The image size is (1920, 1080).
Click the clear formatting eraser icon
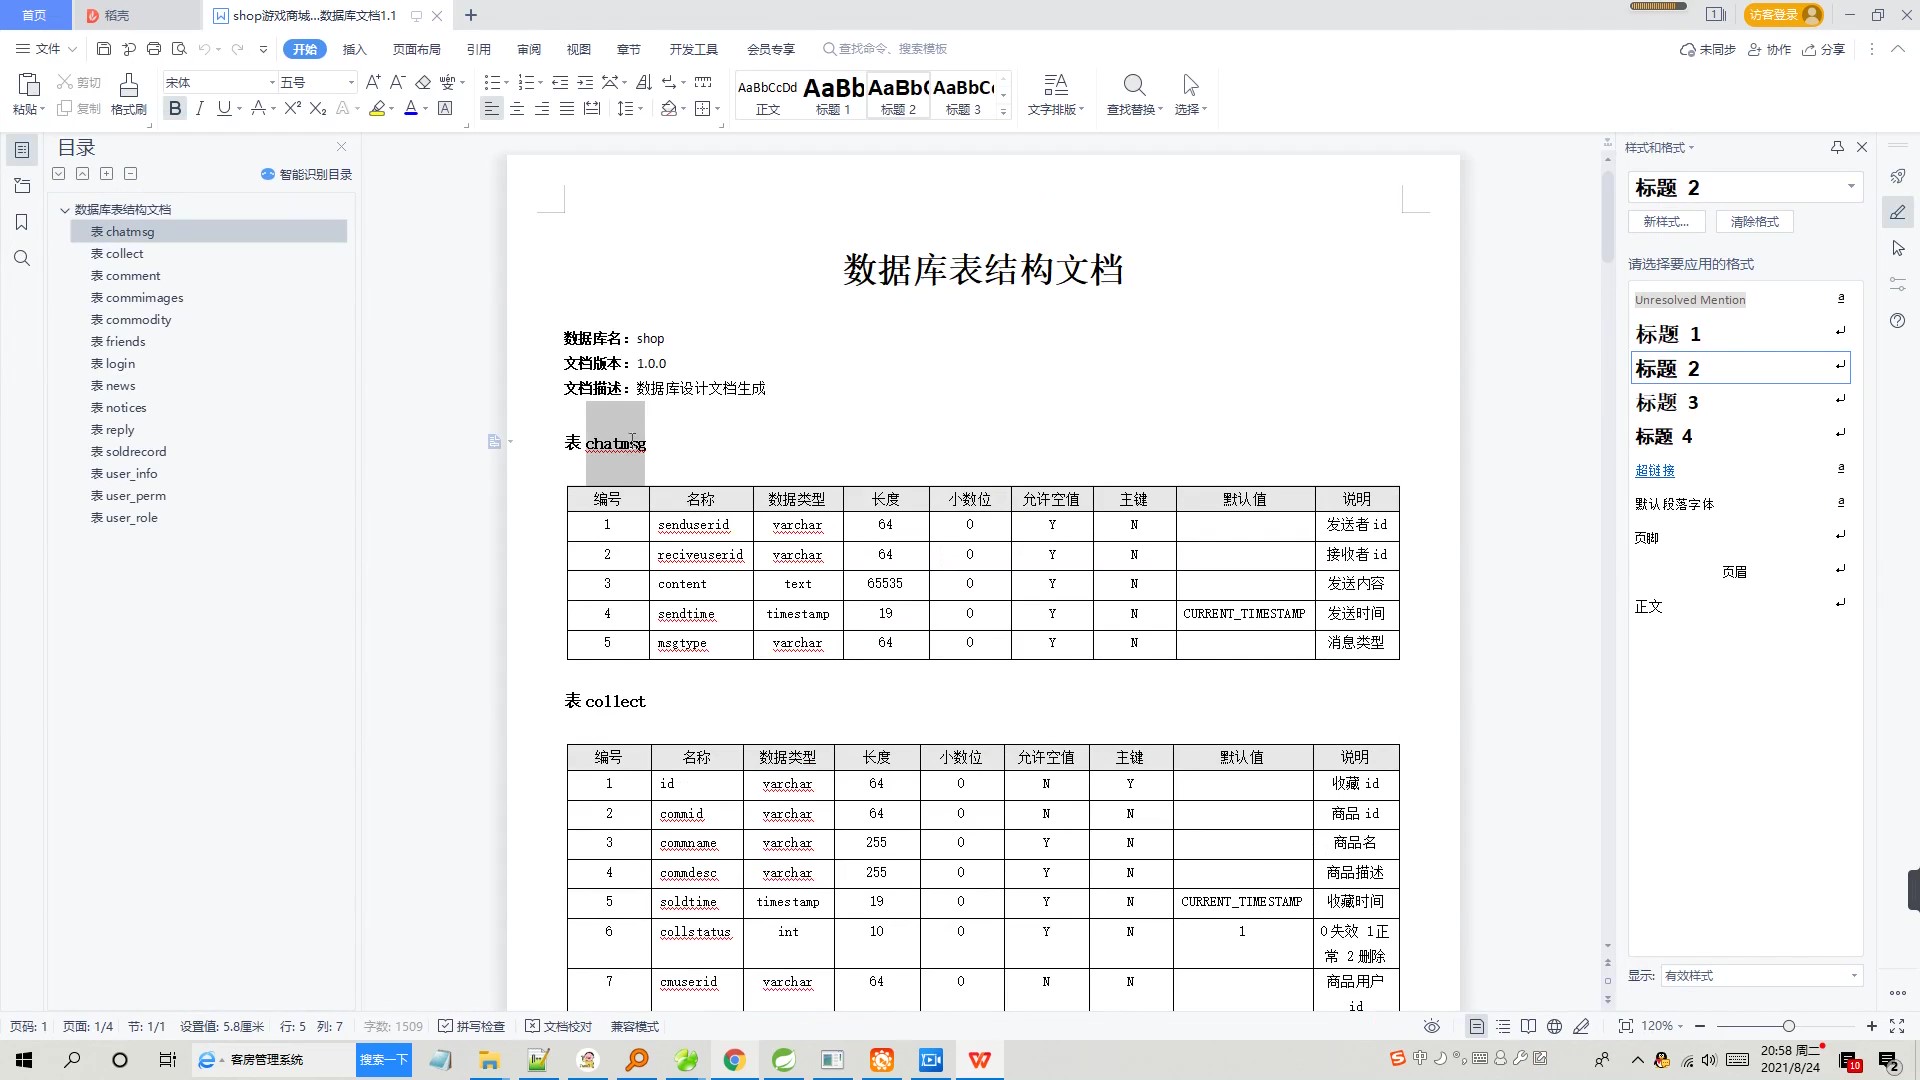point(423,82)
